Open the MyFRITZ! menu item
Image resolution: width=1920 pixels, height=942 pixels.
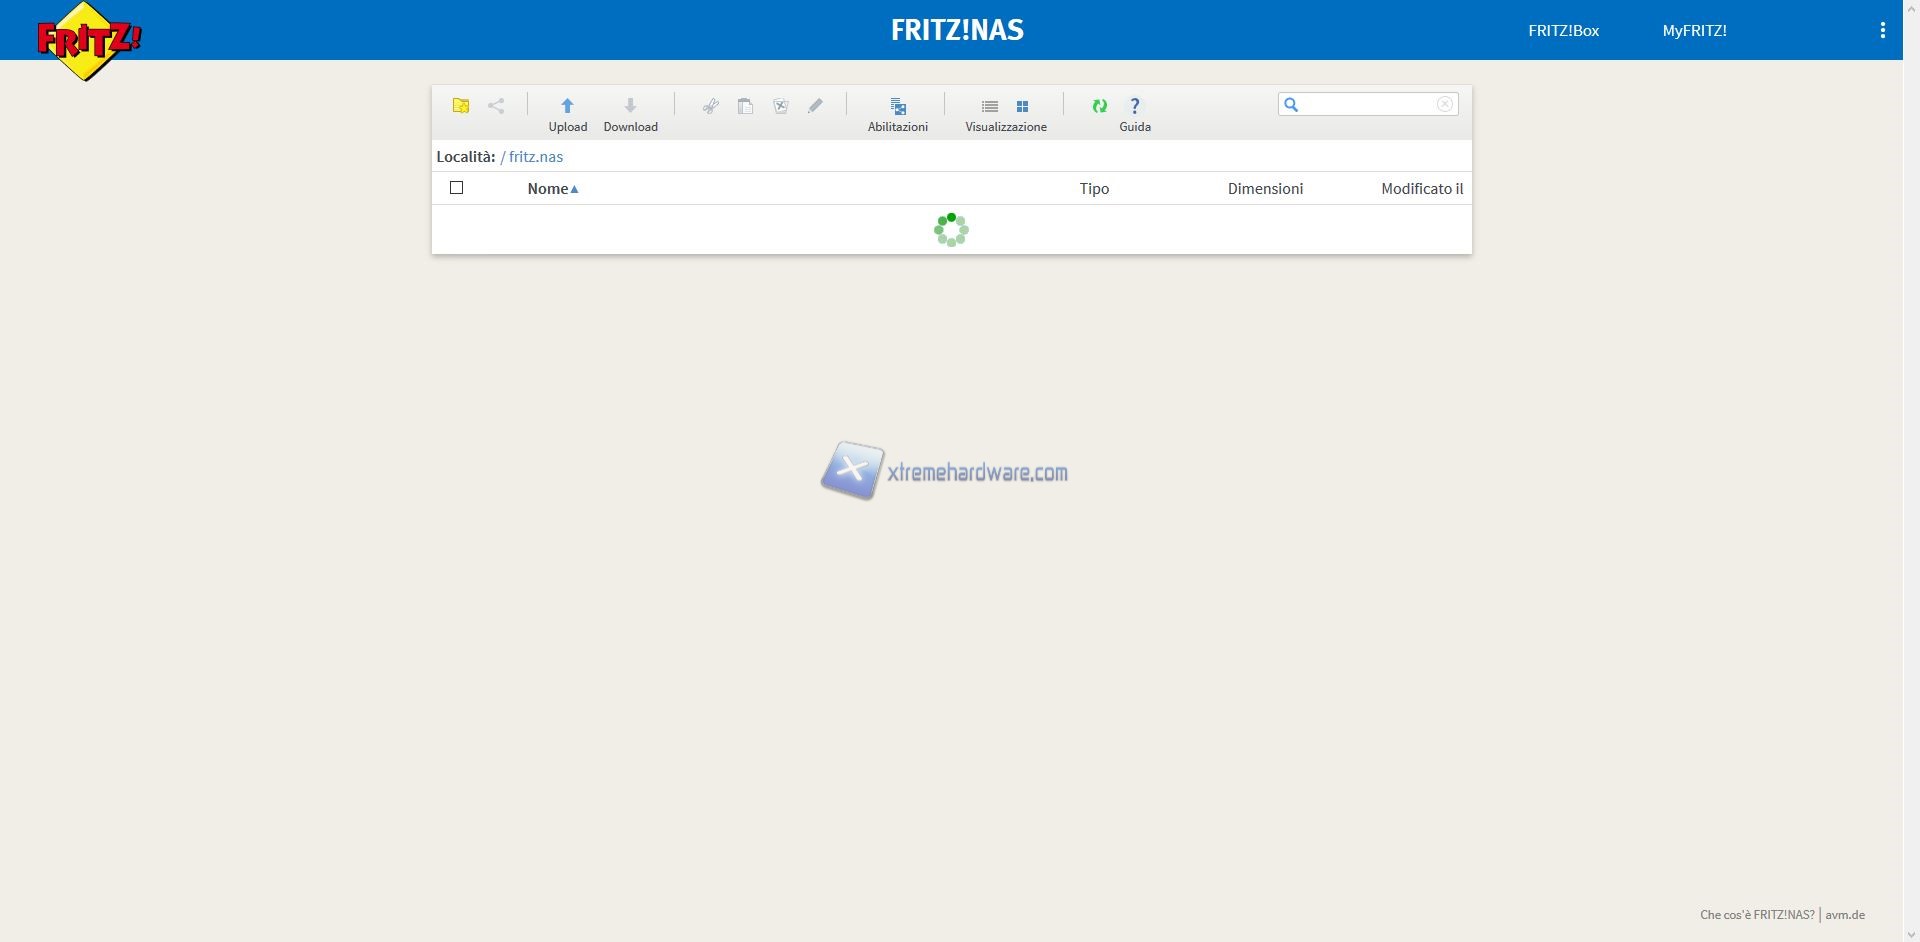coord(1694,31)
